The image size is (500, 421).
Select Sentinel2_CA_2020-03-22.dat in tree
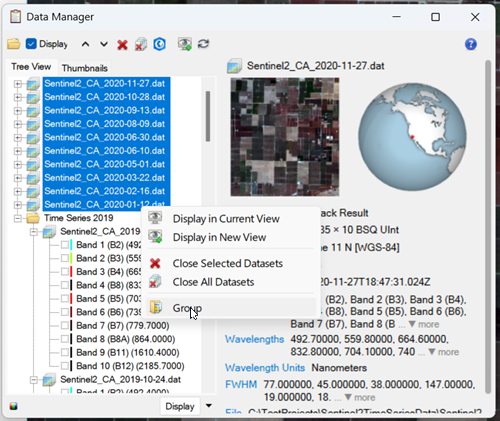105,178
